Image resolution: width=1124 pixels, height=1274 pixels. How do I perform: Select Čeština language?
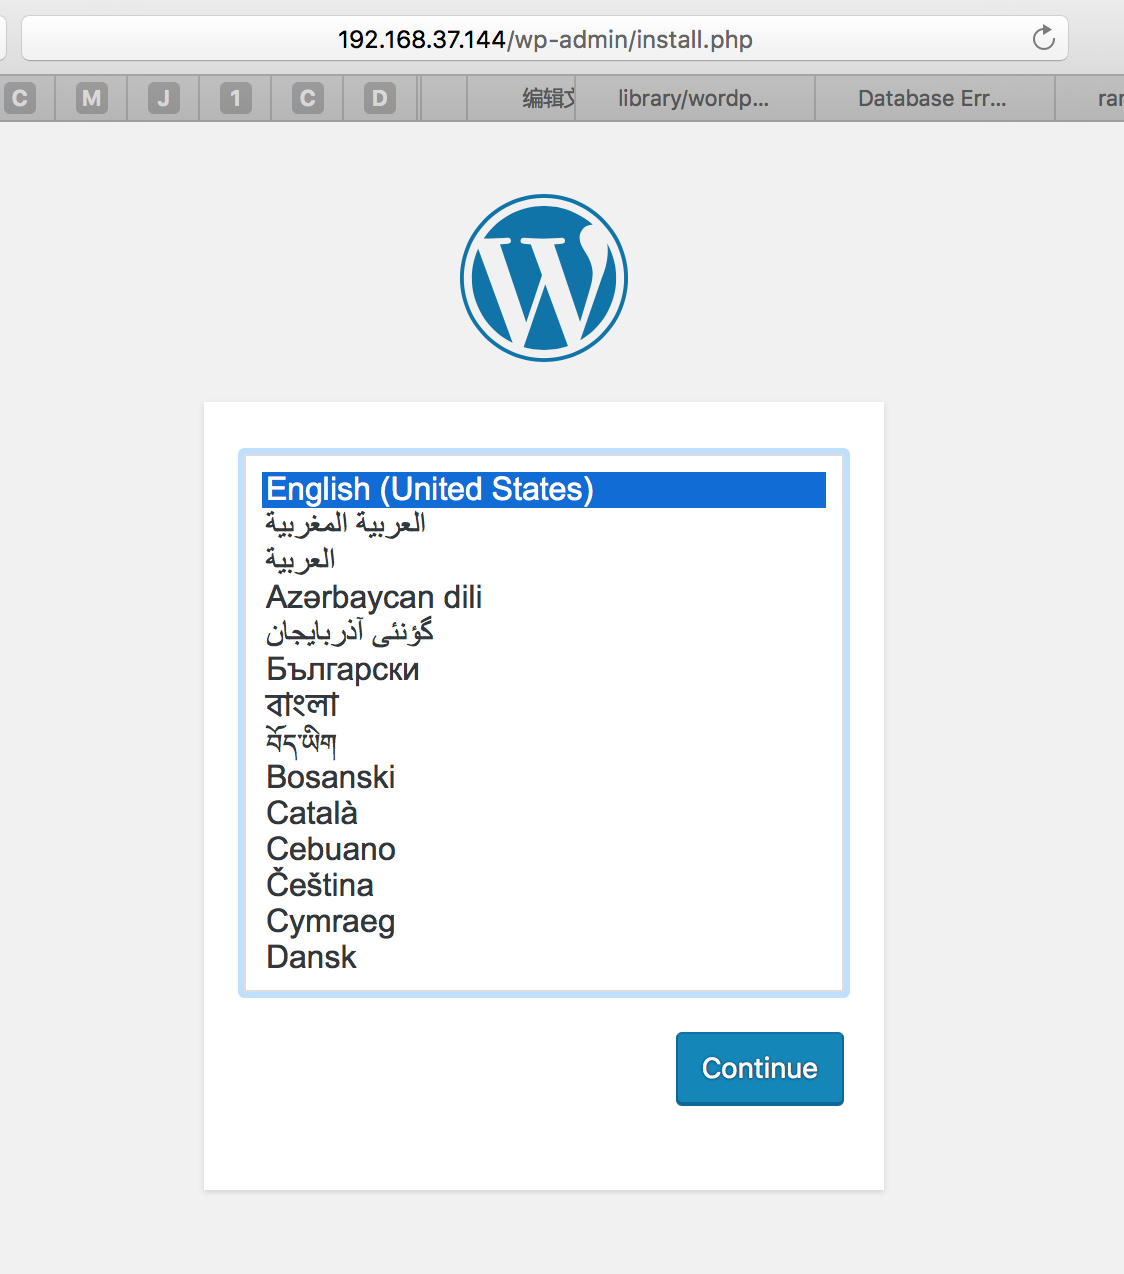click(x=544, y=885)
